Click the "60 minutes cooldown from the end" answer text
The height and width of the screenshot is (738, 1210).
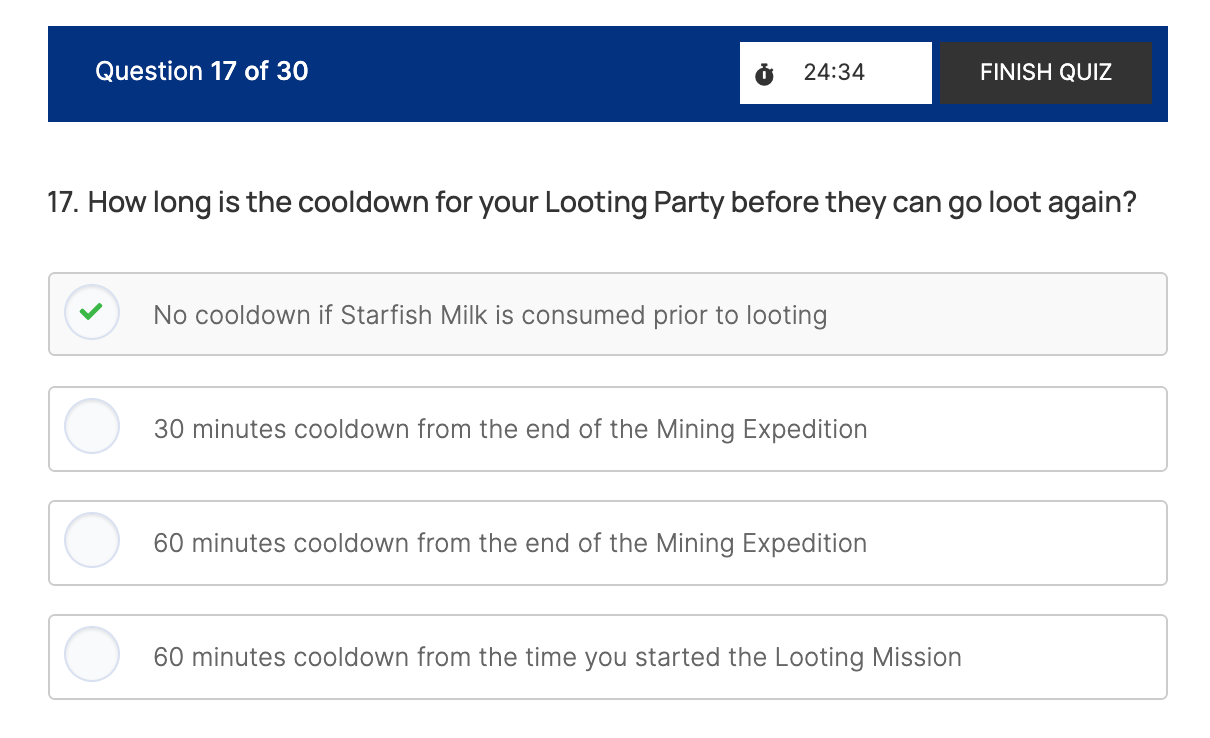(x=510, y=543)
